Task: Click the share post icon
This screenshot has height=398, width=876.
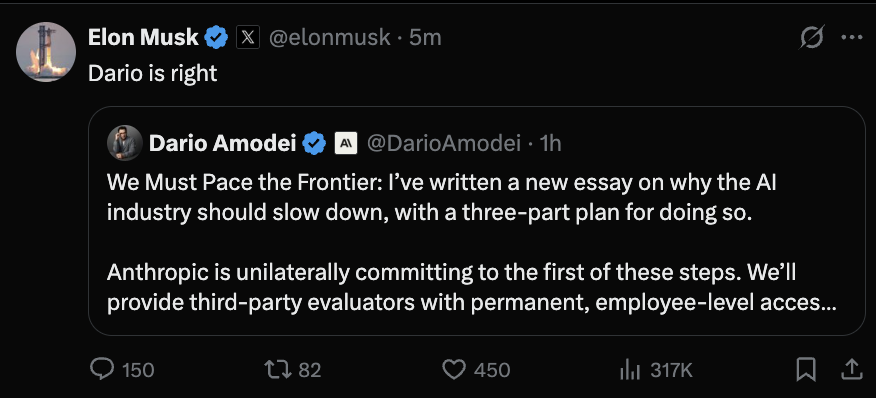Action: tap(851, 369)
